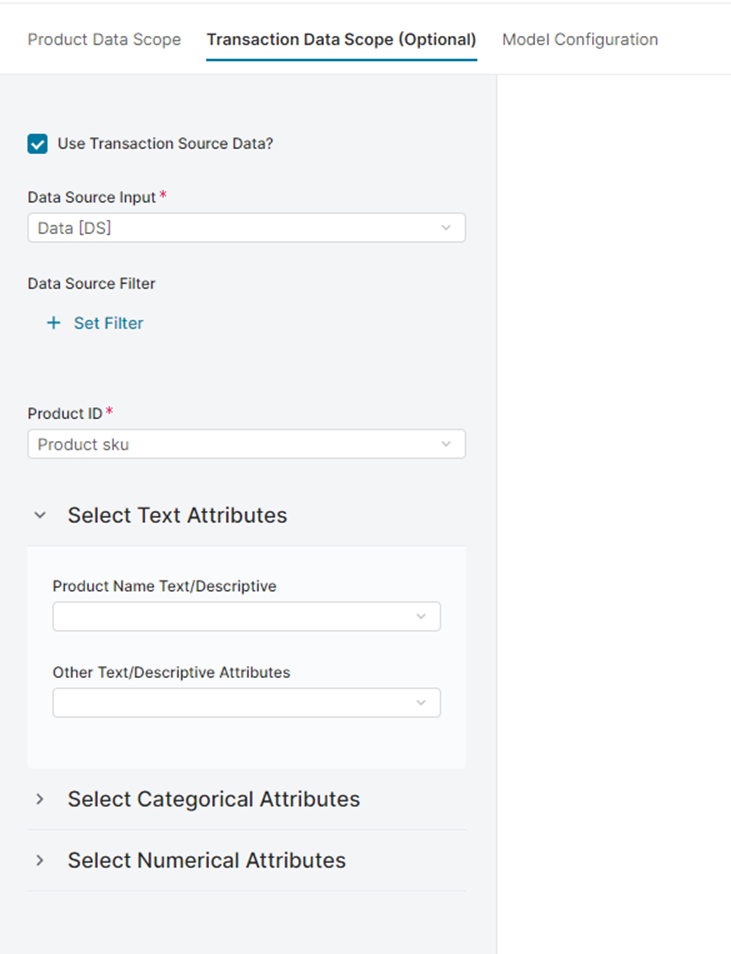Image resolution: width=731 pixels, height=954 pixels.
Task: Collapse the Select Text Attributes chevron
Action: (x=40, y=516)
